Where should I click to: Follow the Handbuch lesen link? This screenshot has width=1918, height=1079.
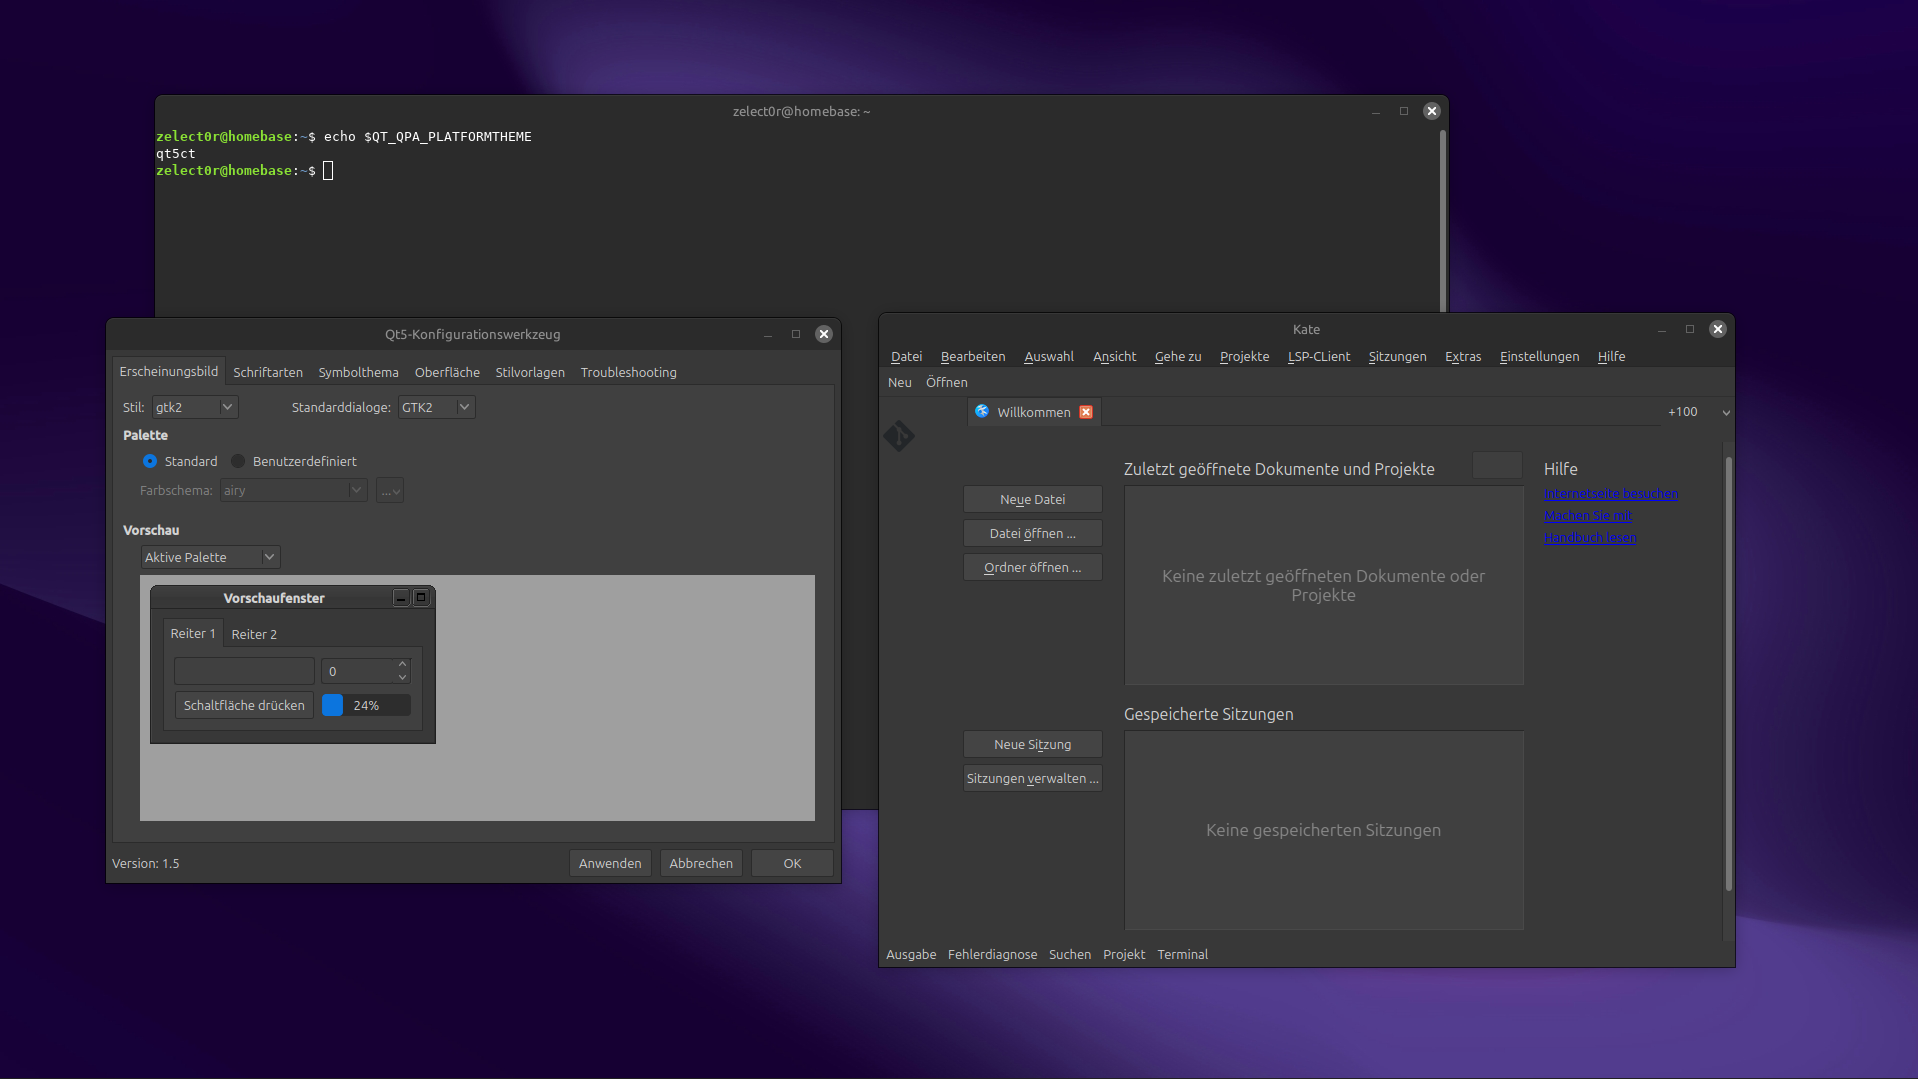click(1590, 537)
